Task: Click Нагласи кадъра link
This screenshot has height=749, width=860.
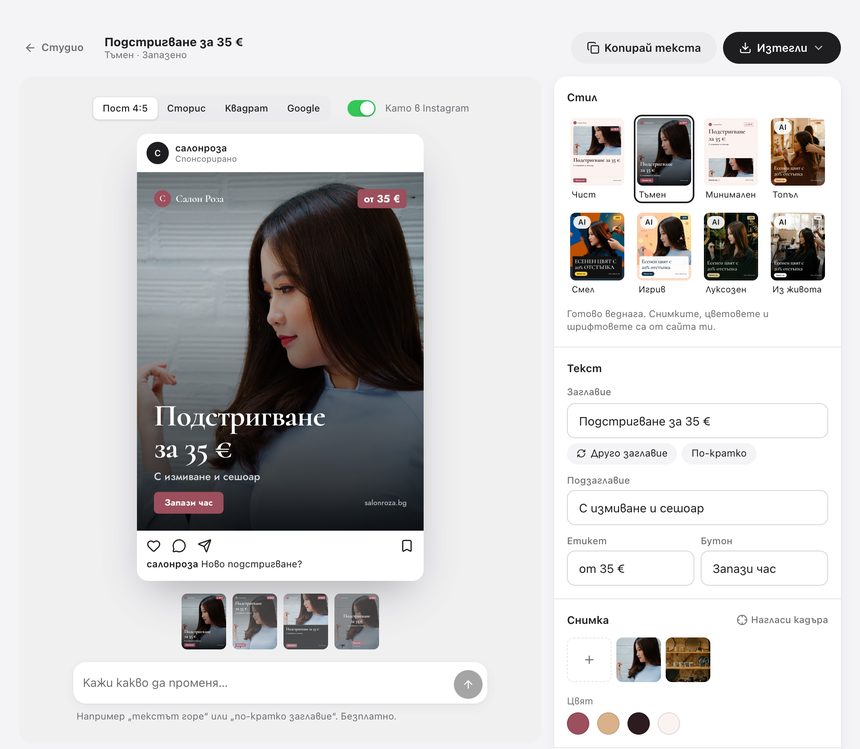Action: 782,620
